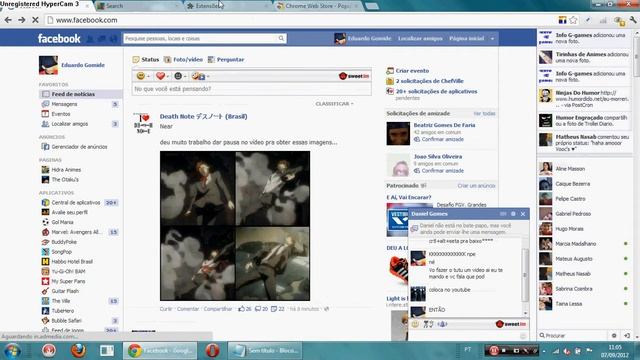Click Criar evento link
This screenshot has height=360, width=640.
pyautogui.click(x=412, y=71)
